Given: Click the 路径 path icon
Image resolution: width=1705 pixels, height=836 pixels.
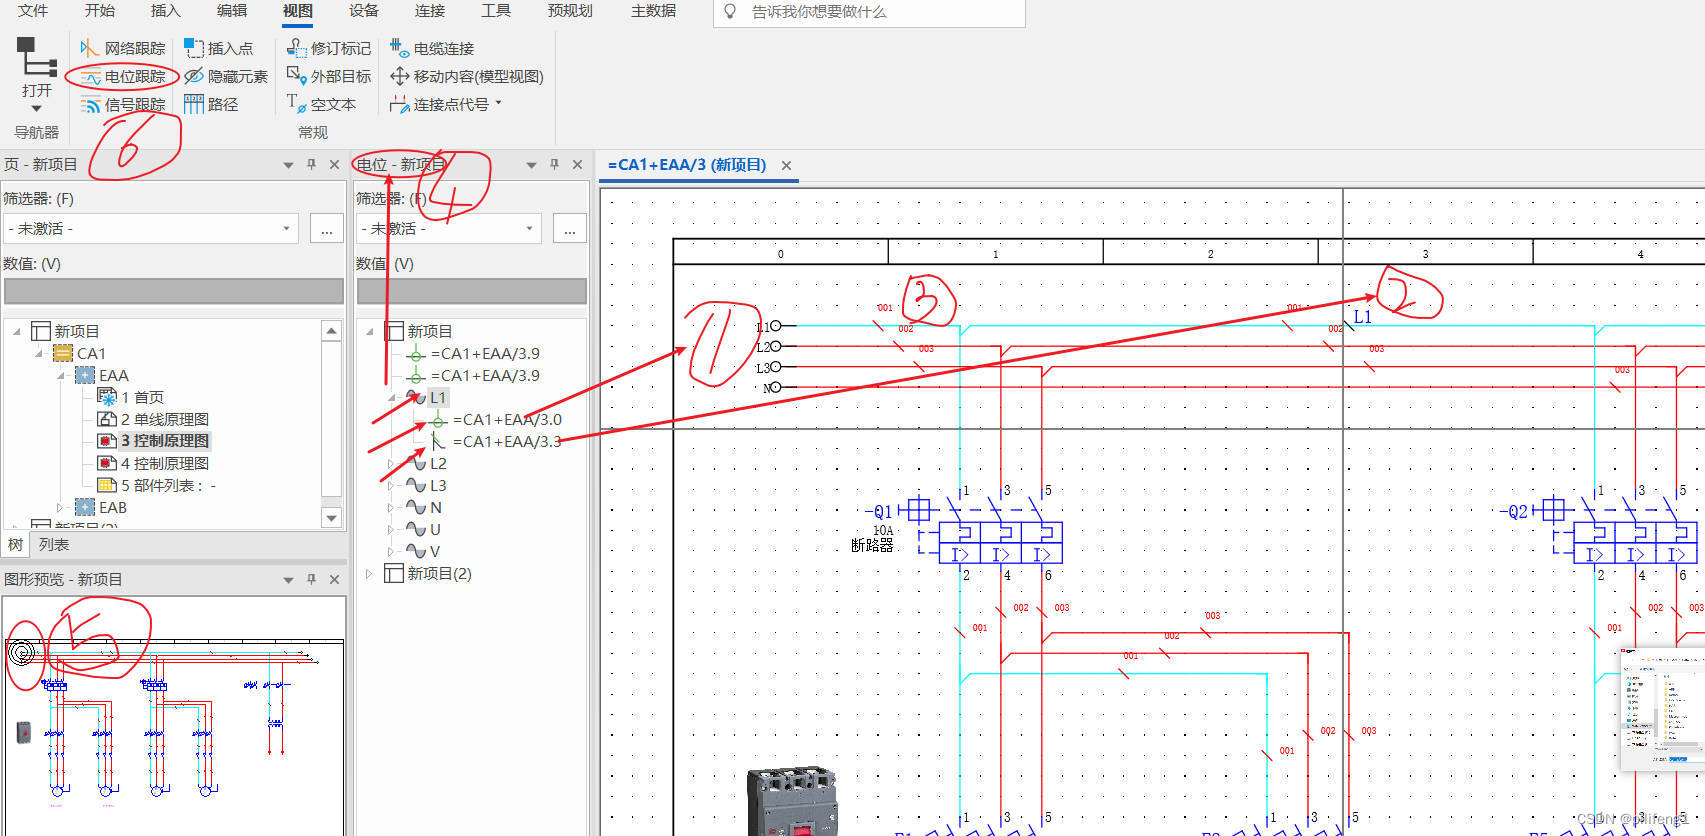Looking at the screenshot, I should point(194,105).
